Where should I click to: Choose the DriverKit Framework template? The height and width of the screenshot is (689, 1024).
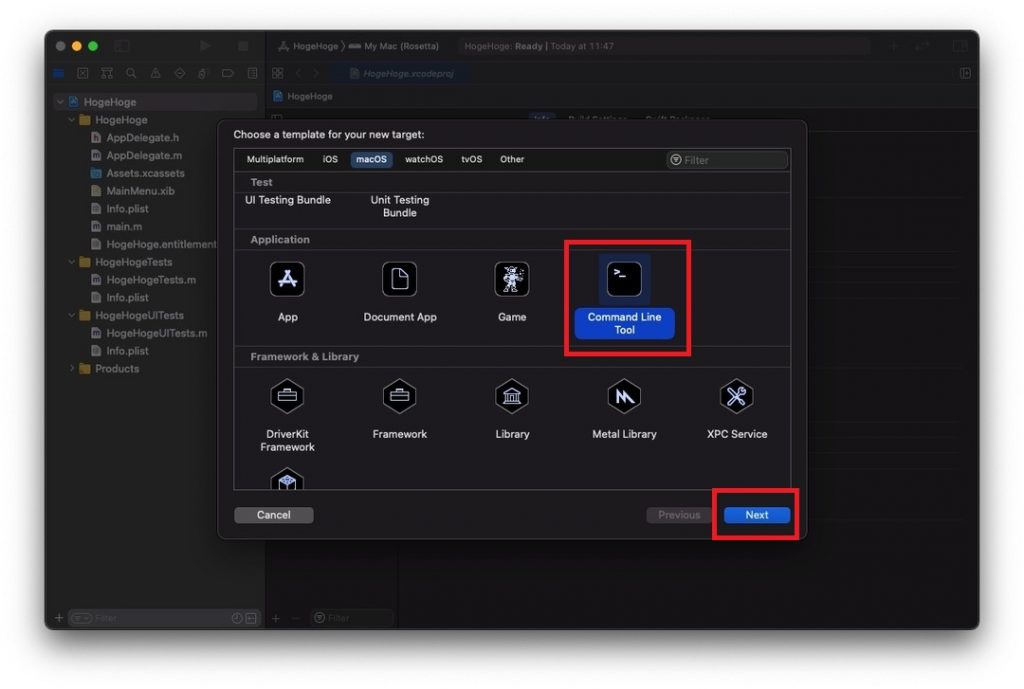coord(287,396)
